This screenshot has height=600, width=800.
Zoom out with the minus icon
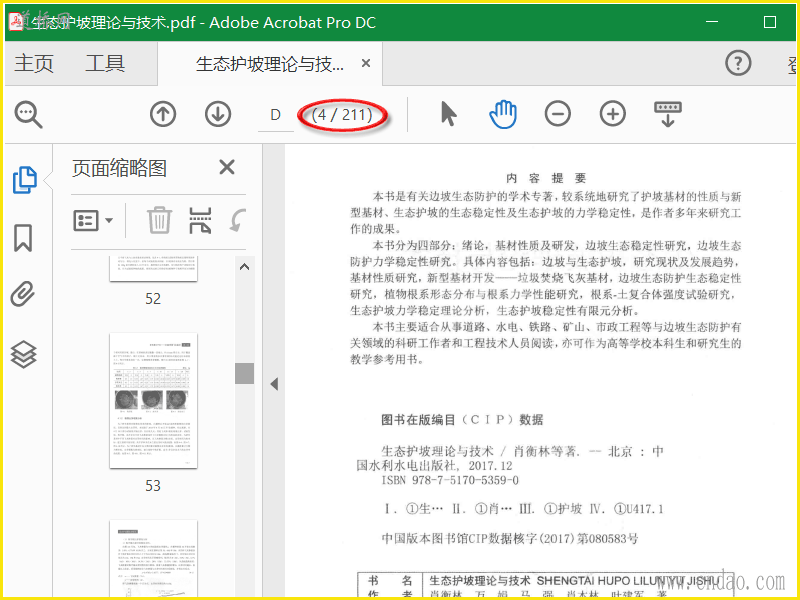(x=558, y=113)
